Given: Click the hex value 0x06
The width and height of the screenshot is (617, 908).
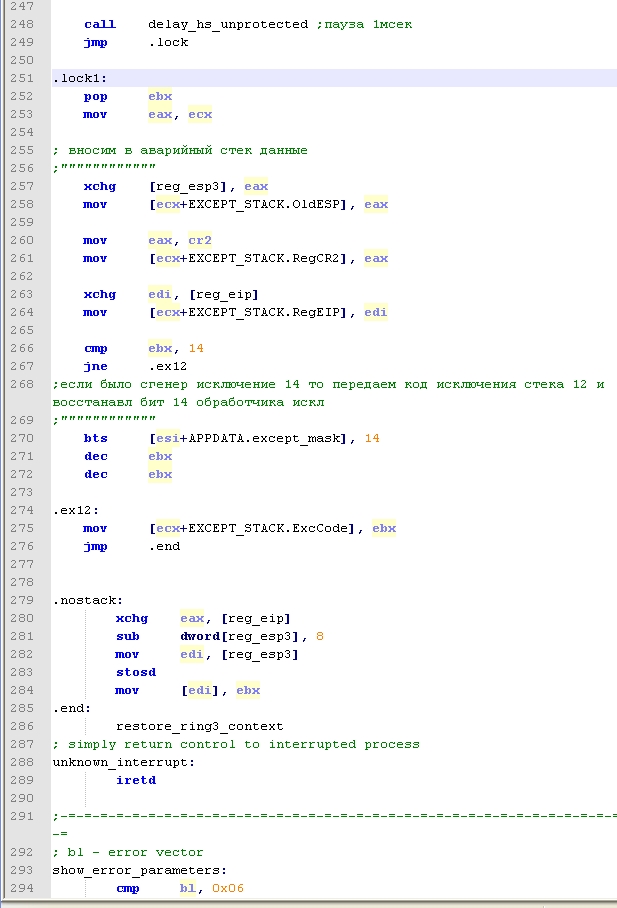Looking at the screenshot, I should click(x=228, y=888).
